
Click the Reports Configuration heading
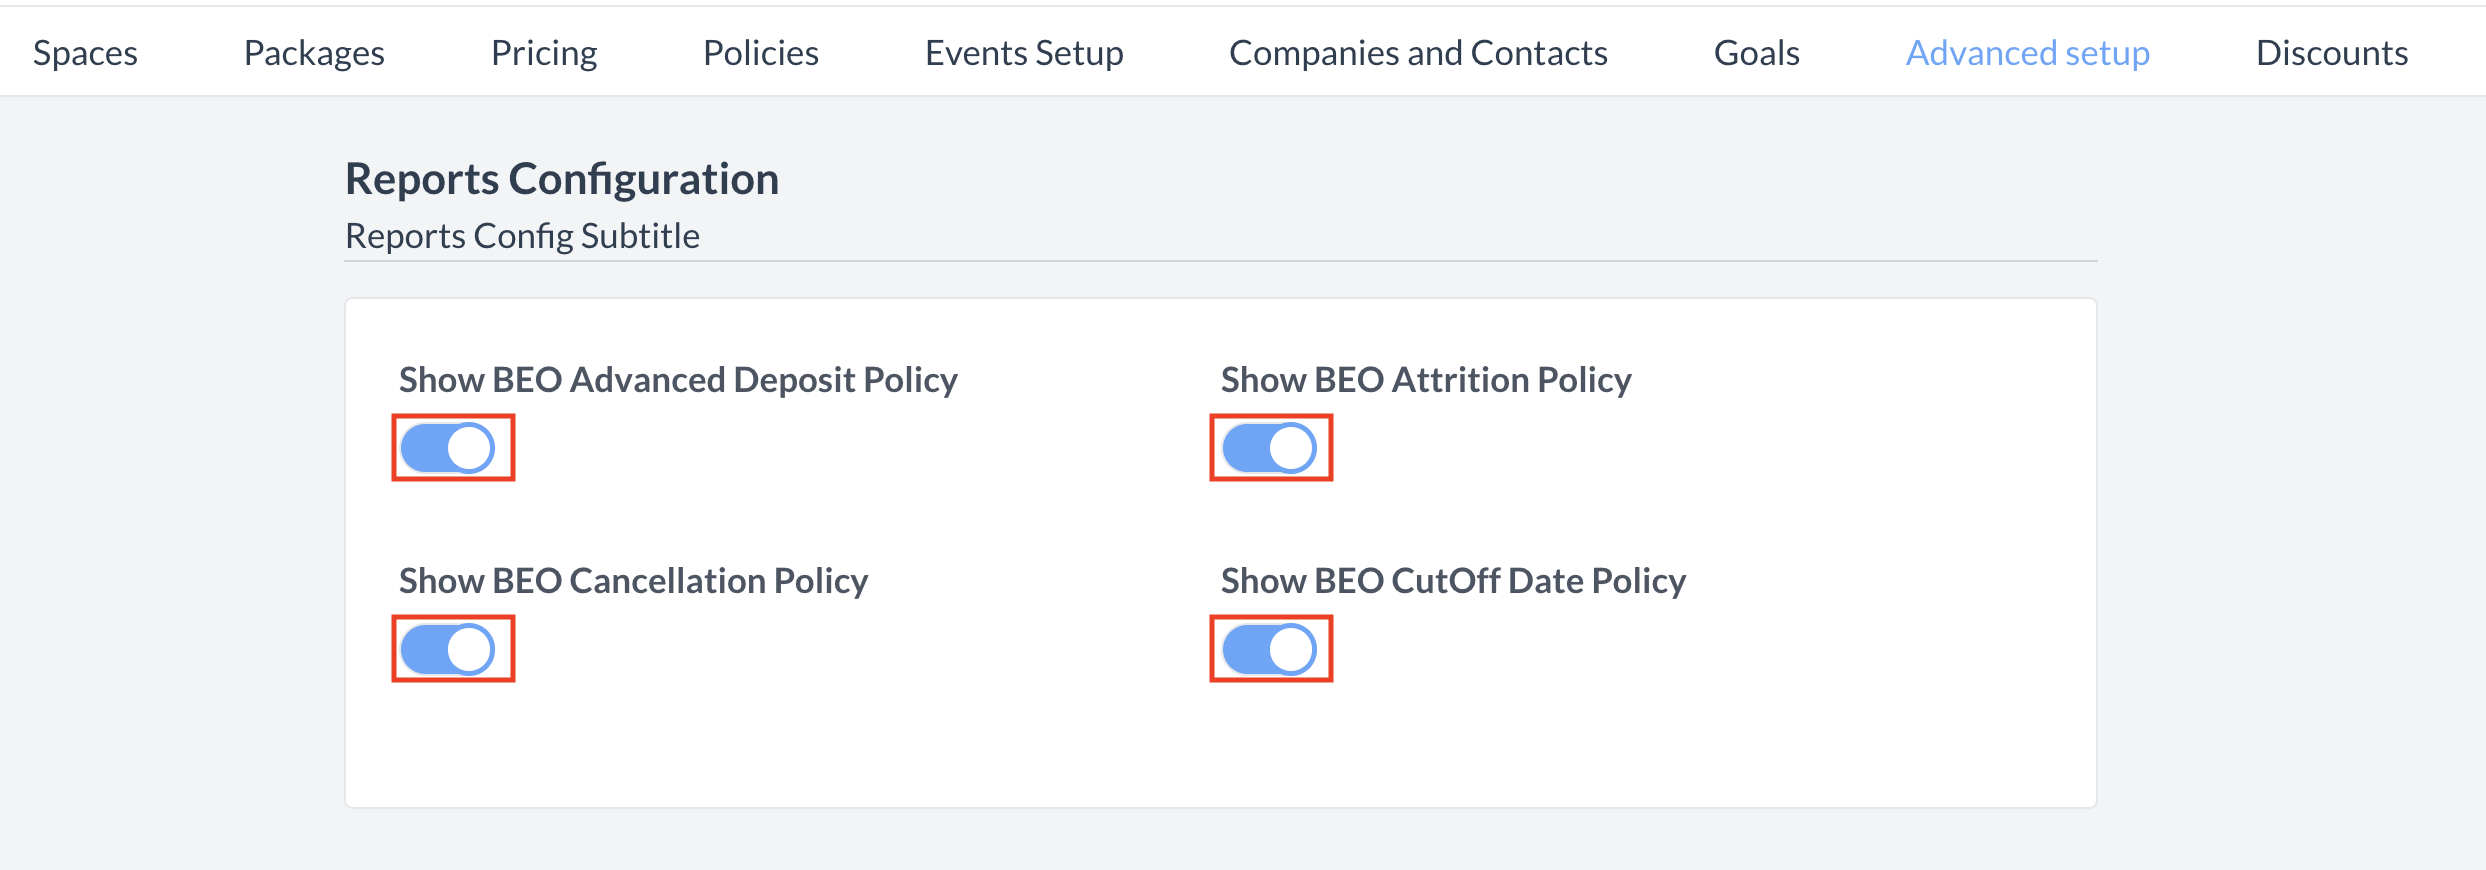point(561,178)
